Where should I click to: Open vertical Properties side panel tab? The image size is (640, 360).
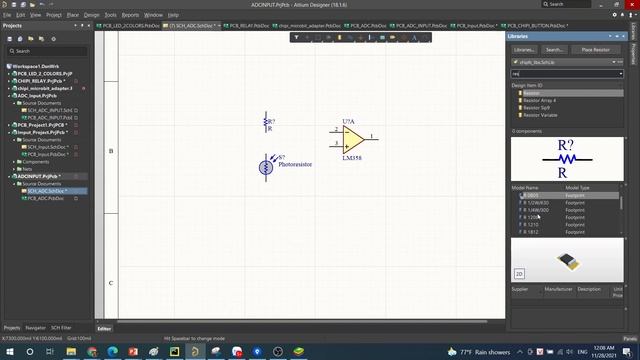coord(633,54)
